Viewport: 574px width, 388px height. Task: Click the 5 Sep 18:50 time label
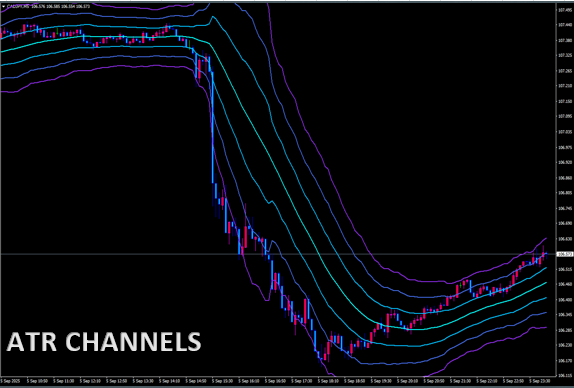pyautogui.click(x=355, y=381)
